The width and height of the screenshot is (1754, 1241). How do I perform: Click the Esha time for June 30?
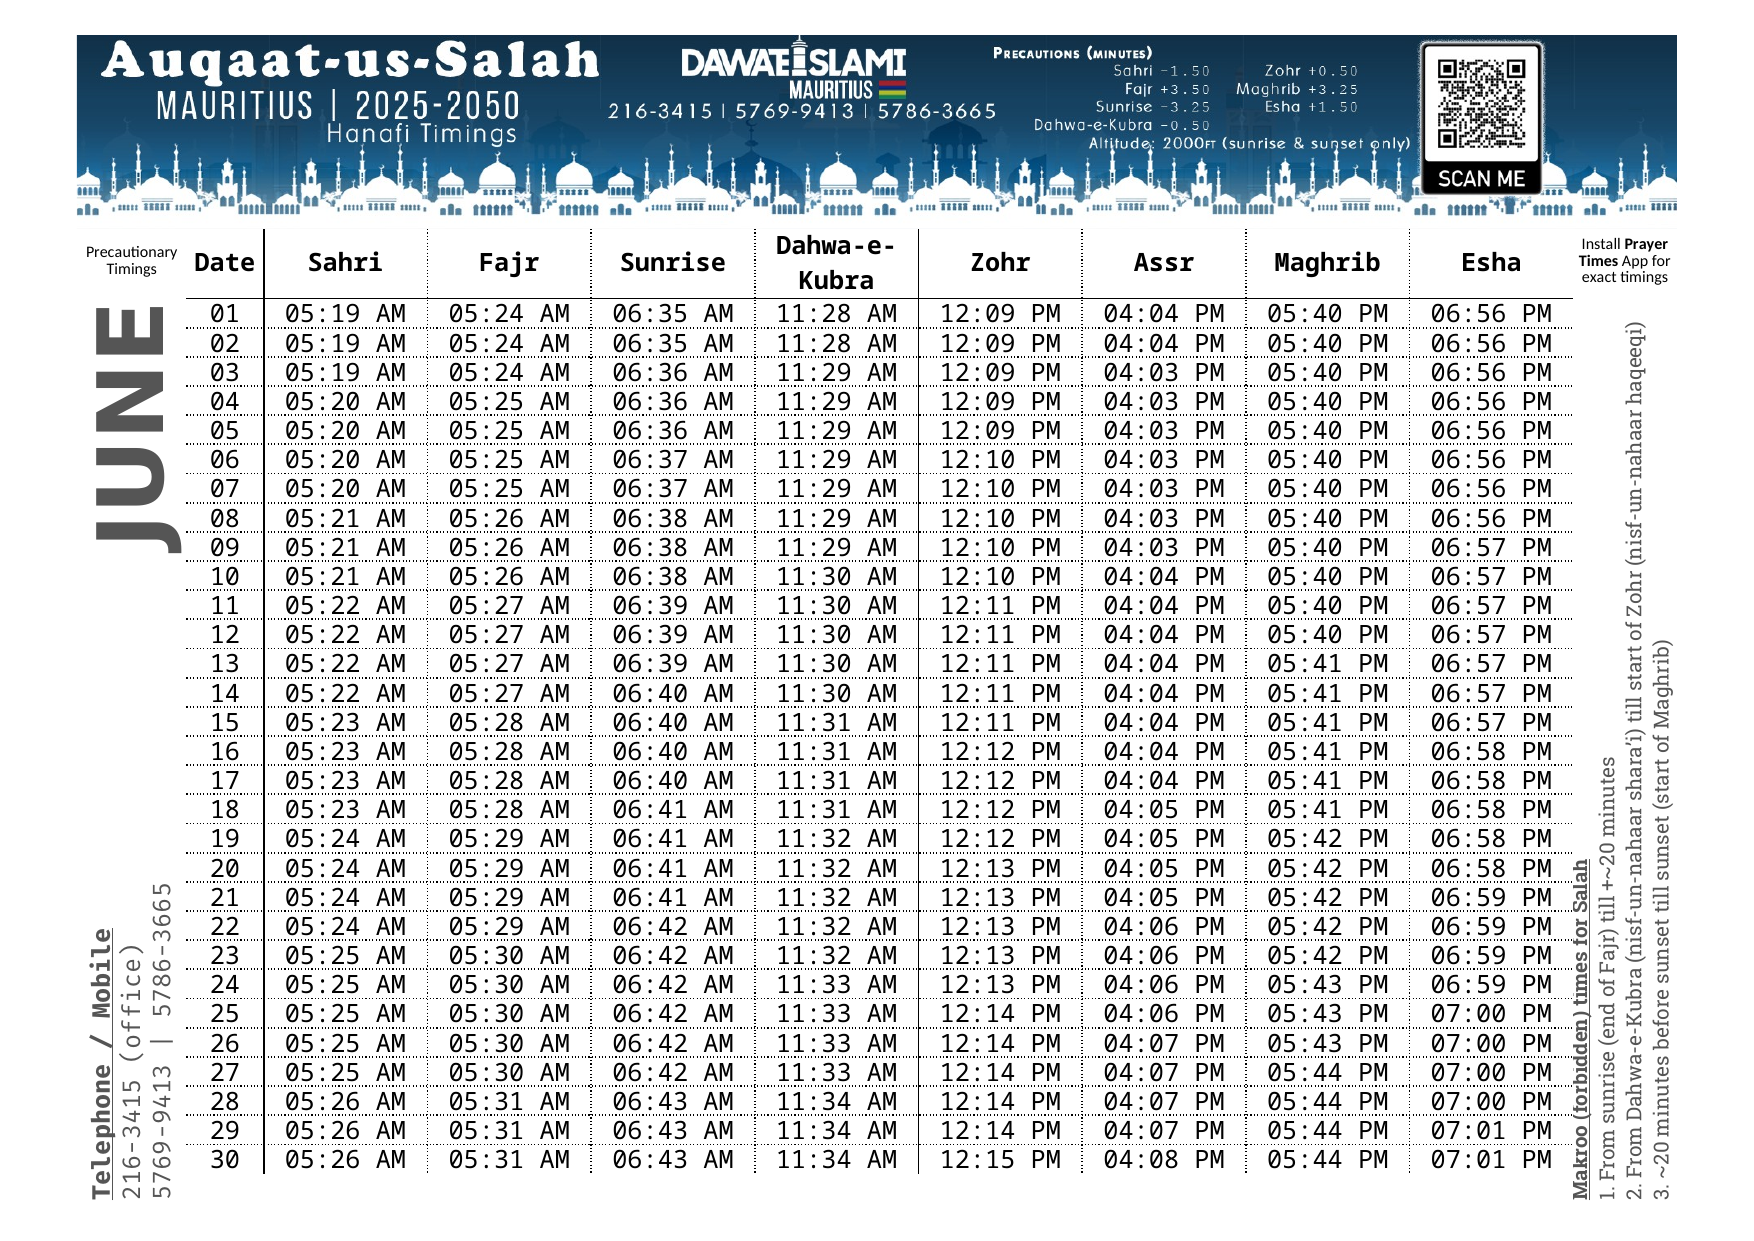1490,1160
